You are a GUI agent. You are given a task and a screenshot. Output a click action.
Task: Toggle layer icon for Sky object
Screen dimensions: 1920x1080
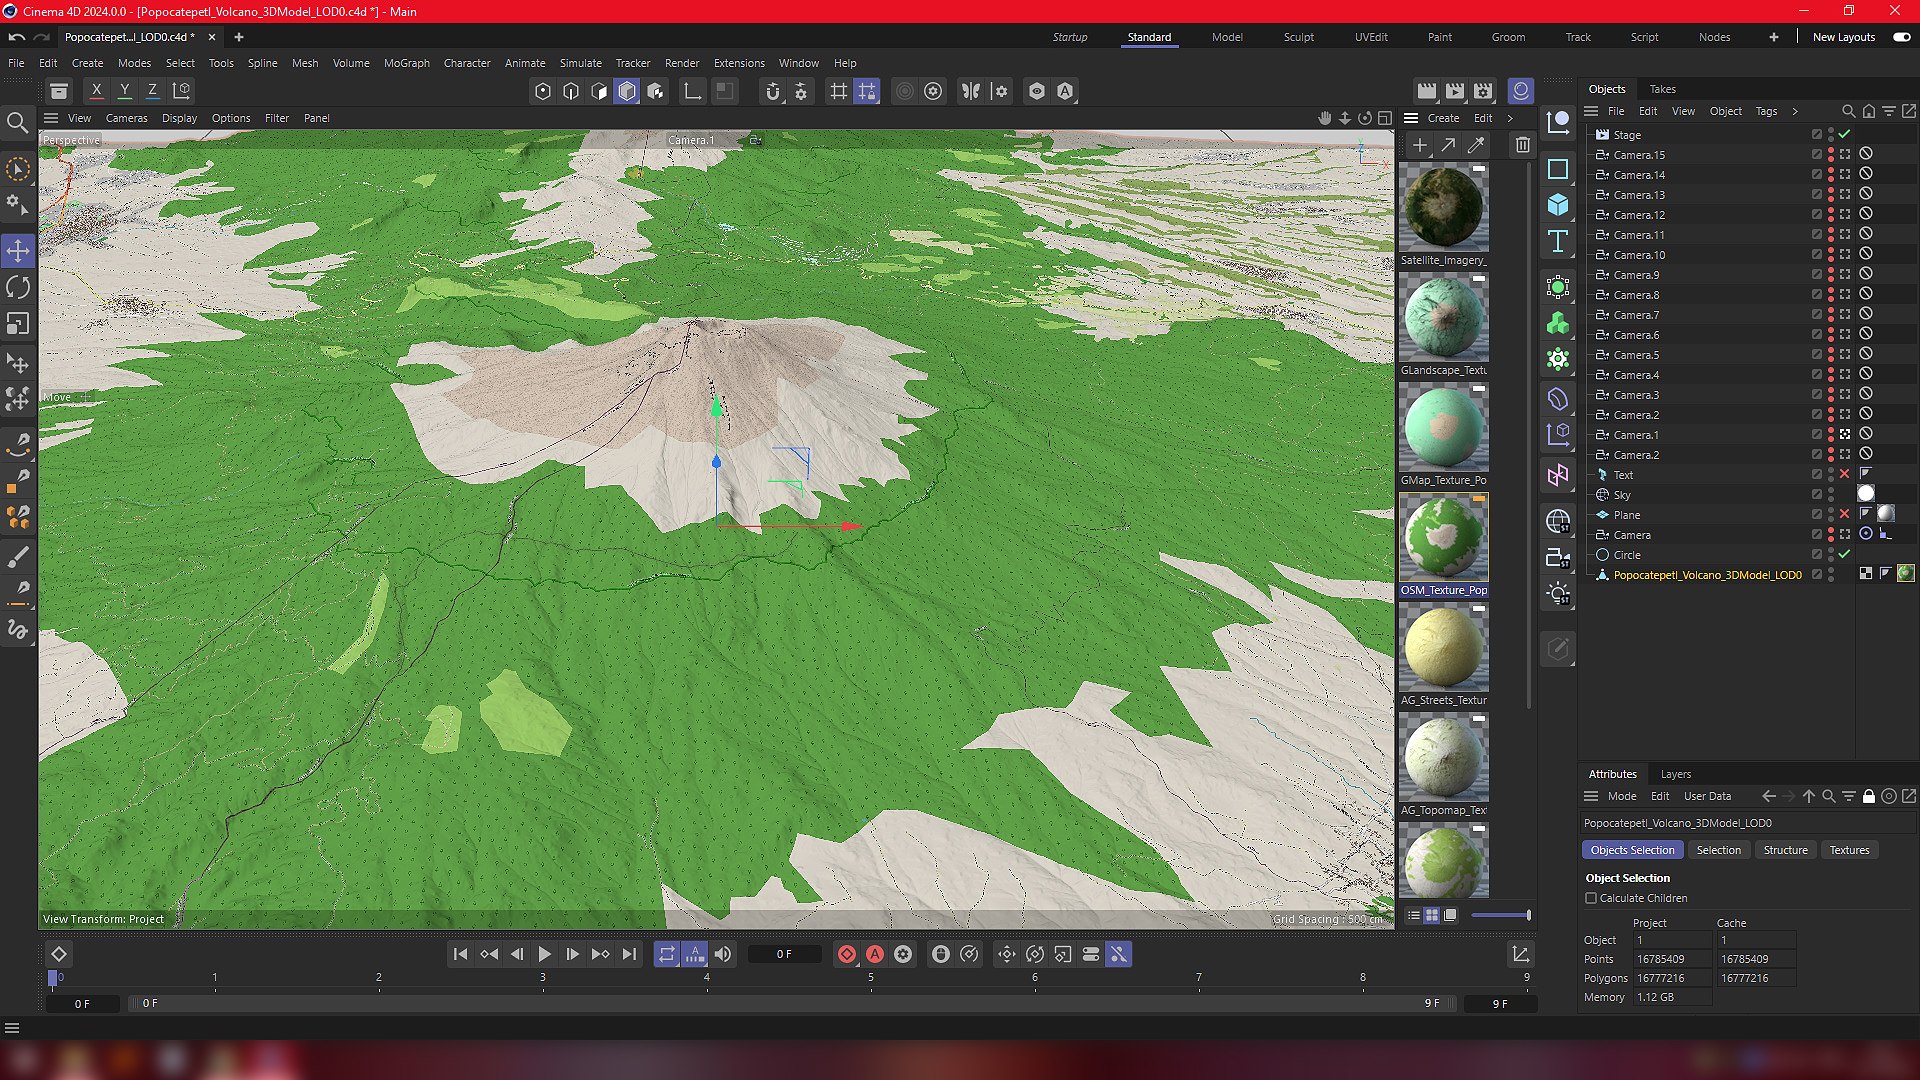(1817, 494)
